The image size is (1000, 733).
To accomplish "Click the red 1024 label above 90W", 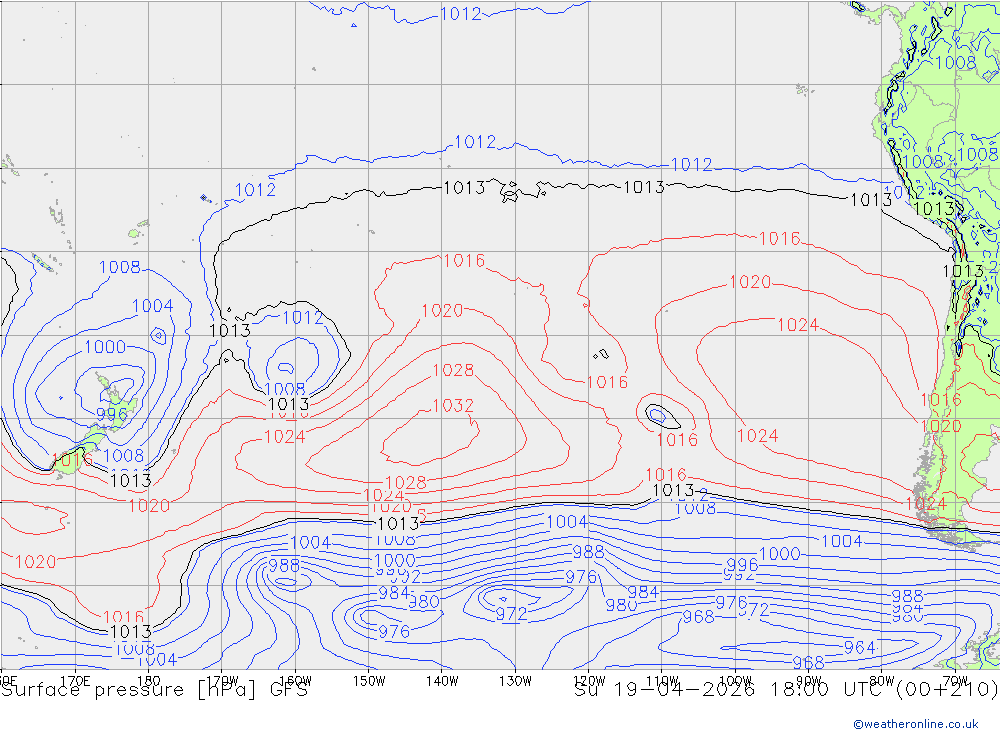I will (x=798, y=325).
